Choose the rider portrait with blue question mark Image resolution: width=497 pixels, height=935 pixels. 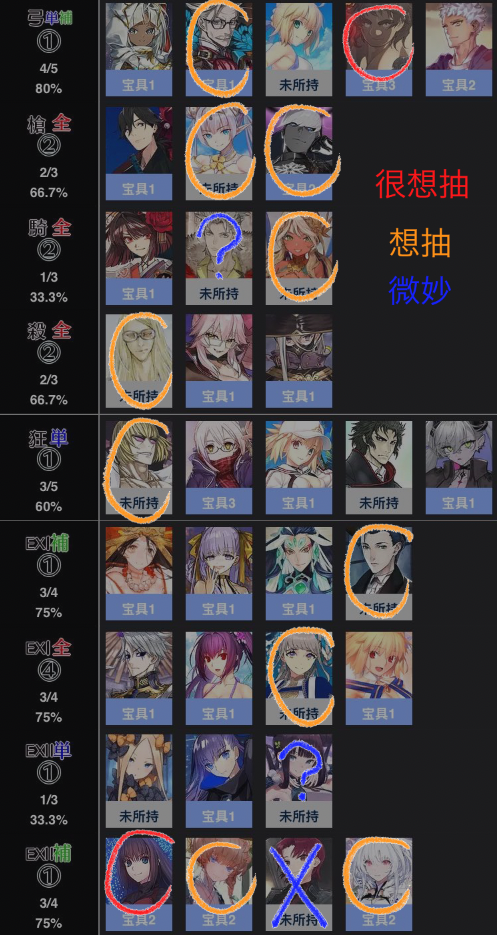(x=219, y=258)
